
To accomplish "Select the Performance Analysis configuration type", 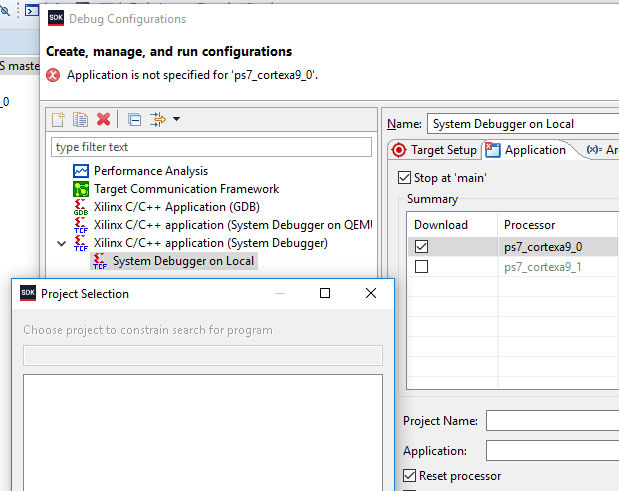I will 151,171.
